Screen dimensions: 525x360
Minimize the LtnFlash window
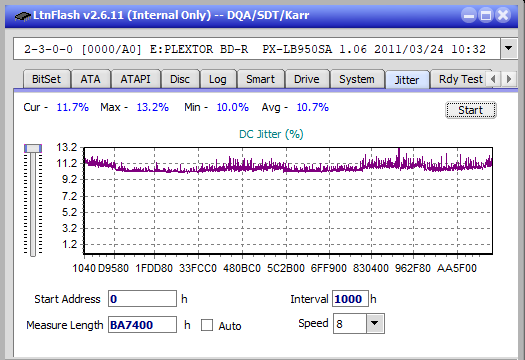tap(469, 15)
